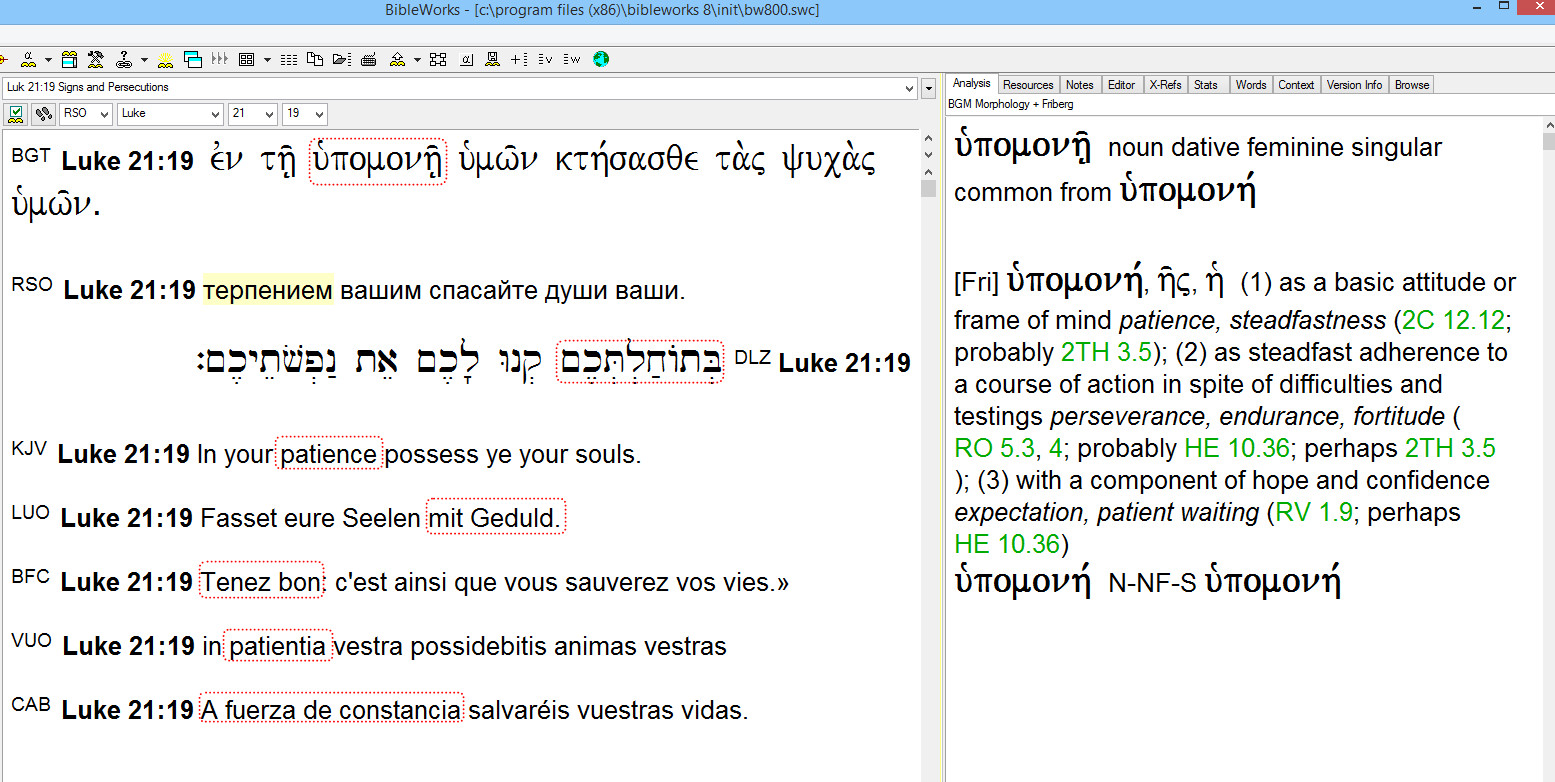Click the four-square grid layout icon

tap(246, 59)
